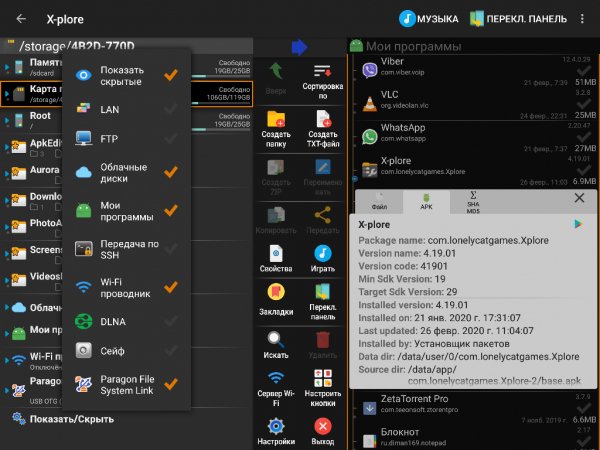600x450 pixels.
Task: Start Сервер Wi-Fi from toolbar
Action: click(x=276, y=388)
